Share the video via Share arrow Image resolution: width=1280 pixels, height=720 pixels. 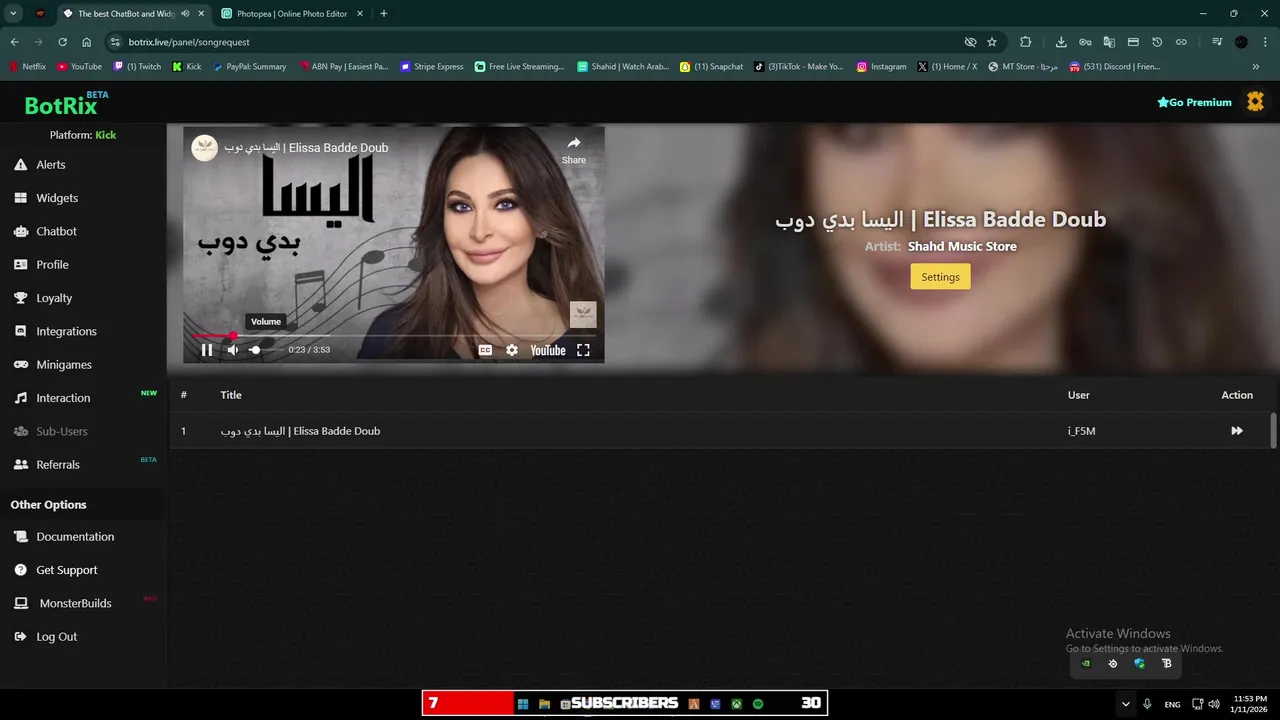(x=574, y=150)
